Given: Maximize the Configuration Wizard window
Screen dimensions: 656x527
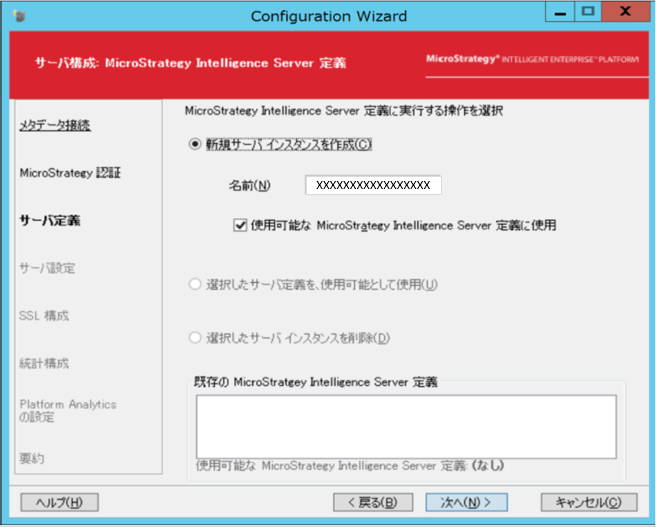Looking at the screenshot, I should tap(588, 12).
